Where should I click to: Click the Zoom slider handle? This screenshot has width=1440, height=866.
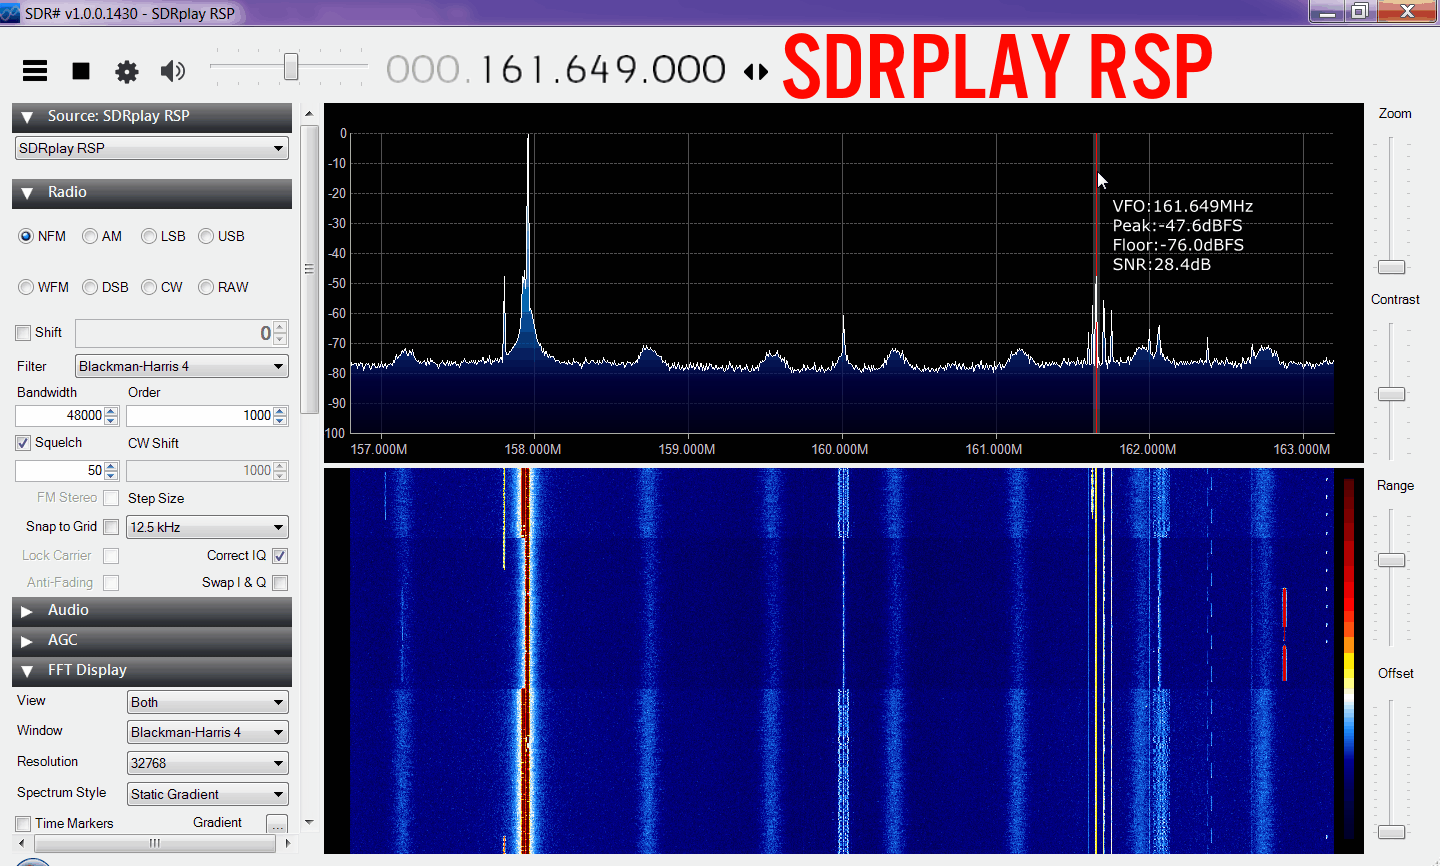(x=1391, y=267)
